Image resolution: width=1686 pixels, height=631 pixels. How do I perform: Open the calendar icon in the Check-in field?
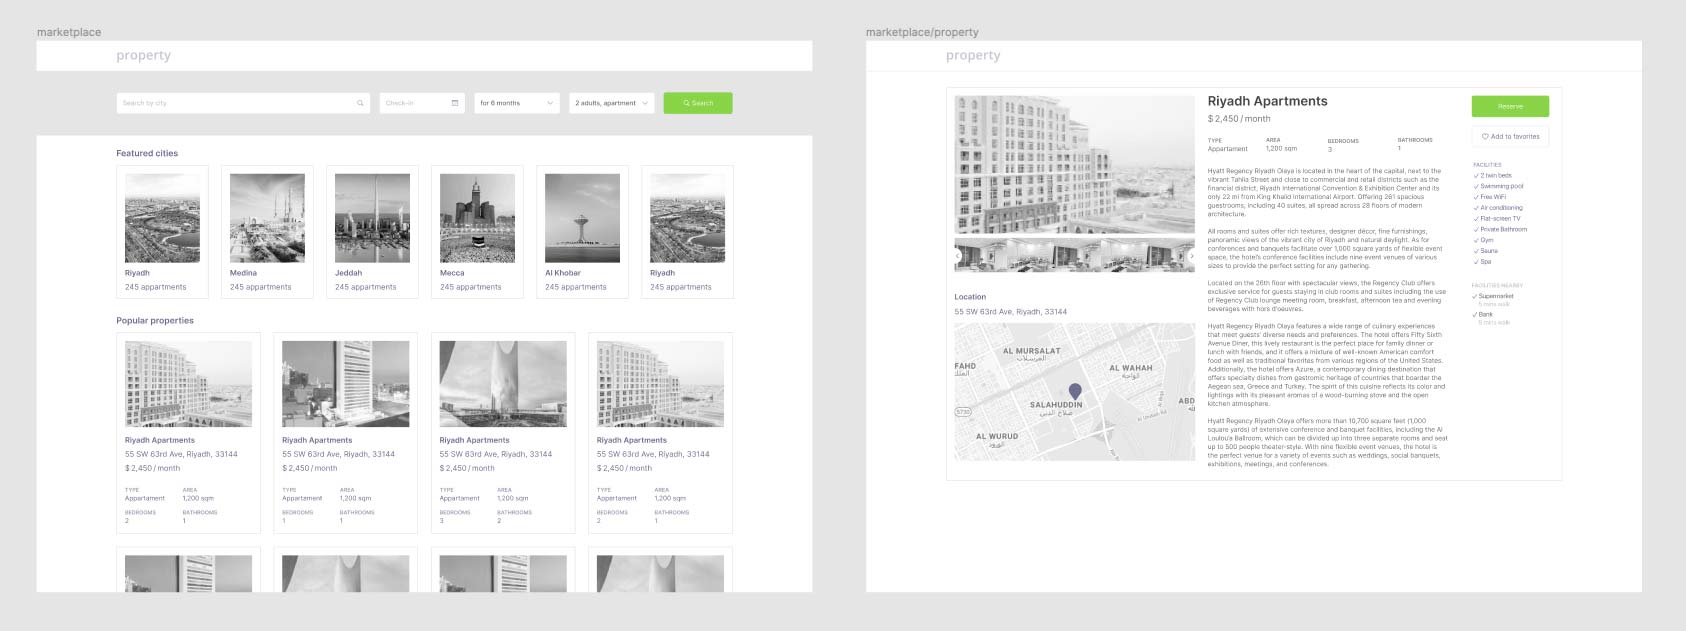point(455,103)
